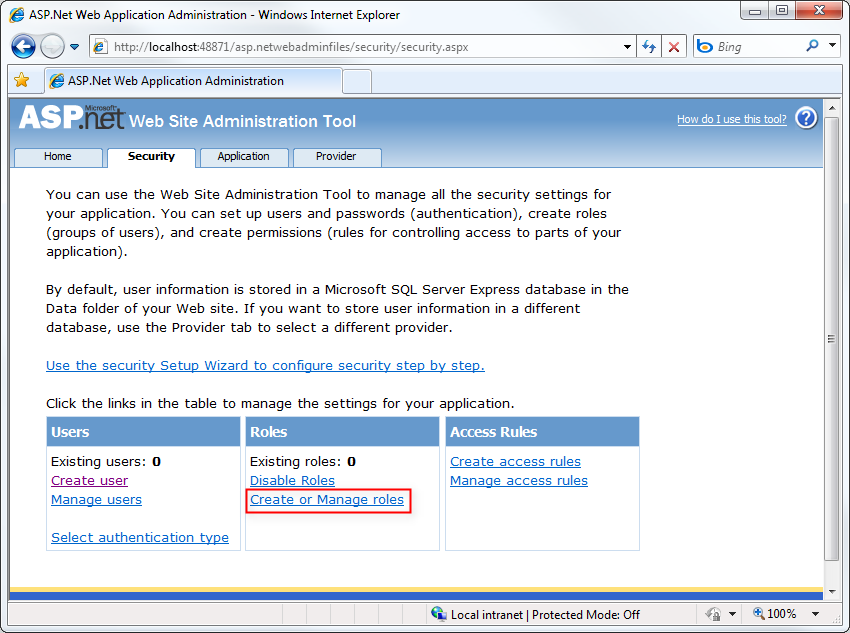Image resolution: width=850 pixels, height=633 pixels.
Task: Switch to the Home tab
Action: click(x=58, y=157)
